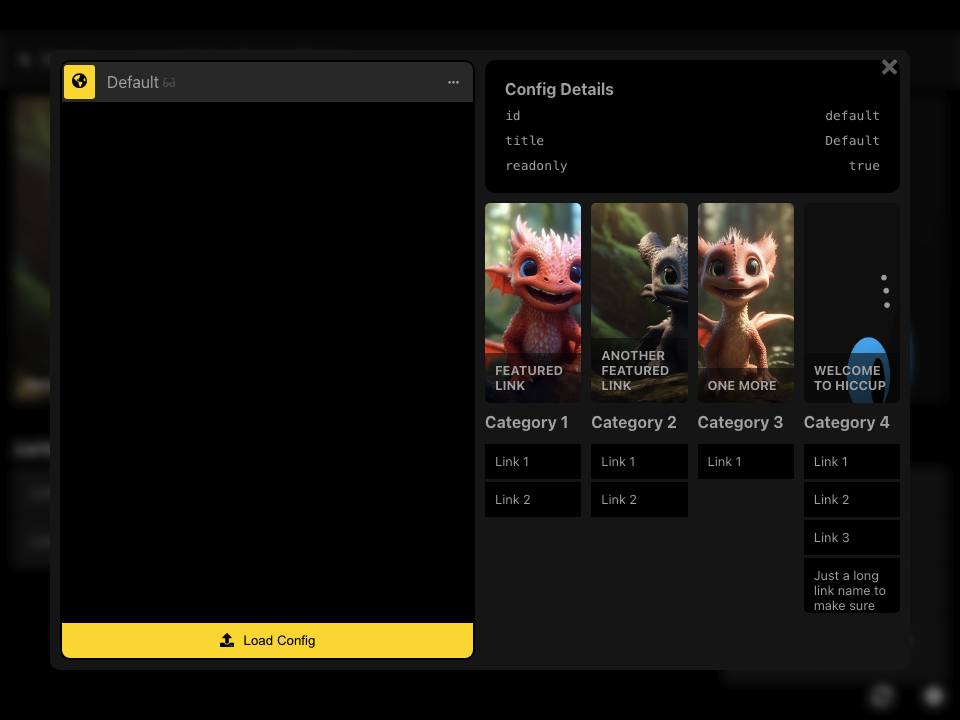Click the Load Config button
Image resolution: width=960 pixels, height=720 pixels.
point(268,640)
